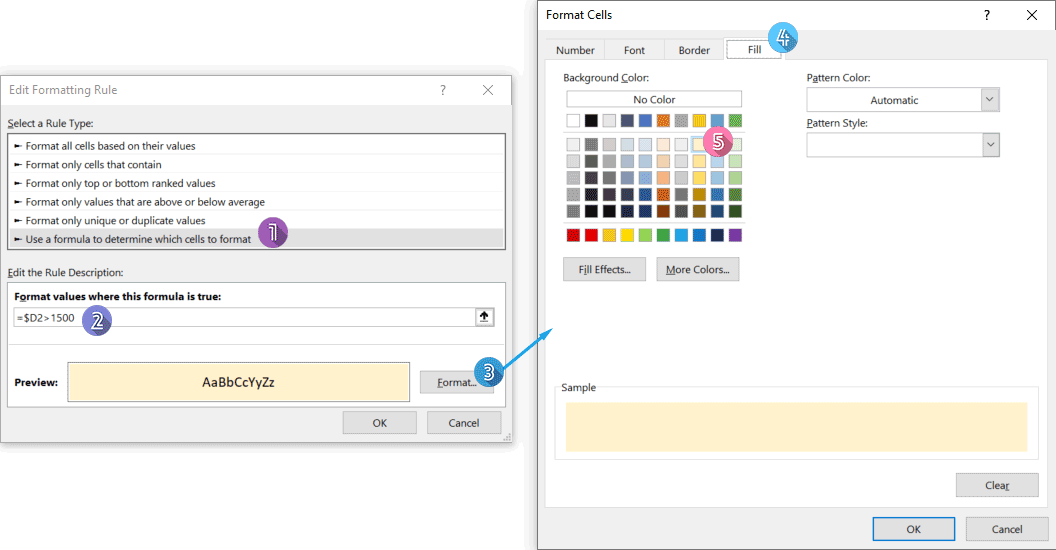Close the Edit Formatting Rule dialog
This screenshot has height=550, width=1056.
[x=488, y=90]
